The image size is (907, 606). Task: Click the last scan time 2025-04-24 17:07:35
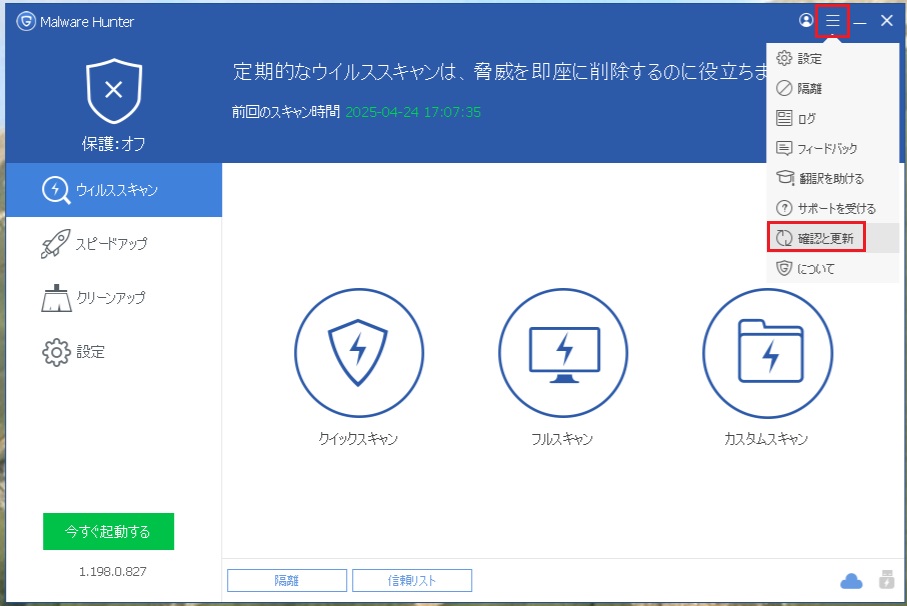413,112
